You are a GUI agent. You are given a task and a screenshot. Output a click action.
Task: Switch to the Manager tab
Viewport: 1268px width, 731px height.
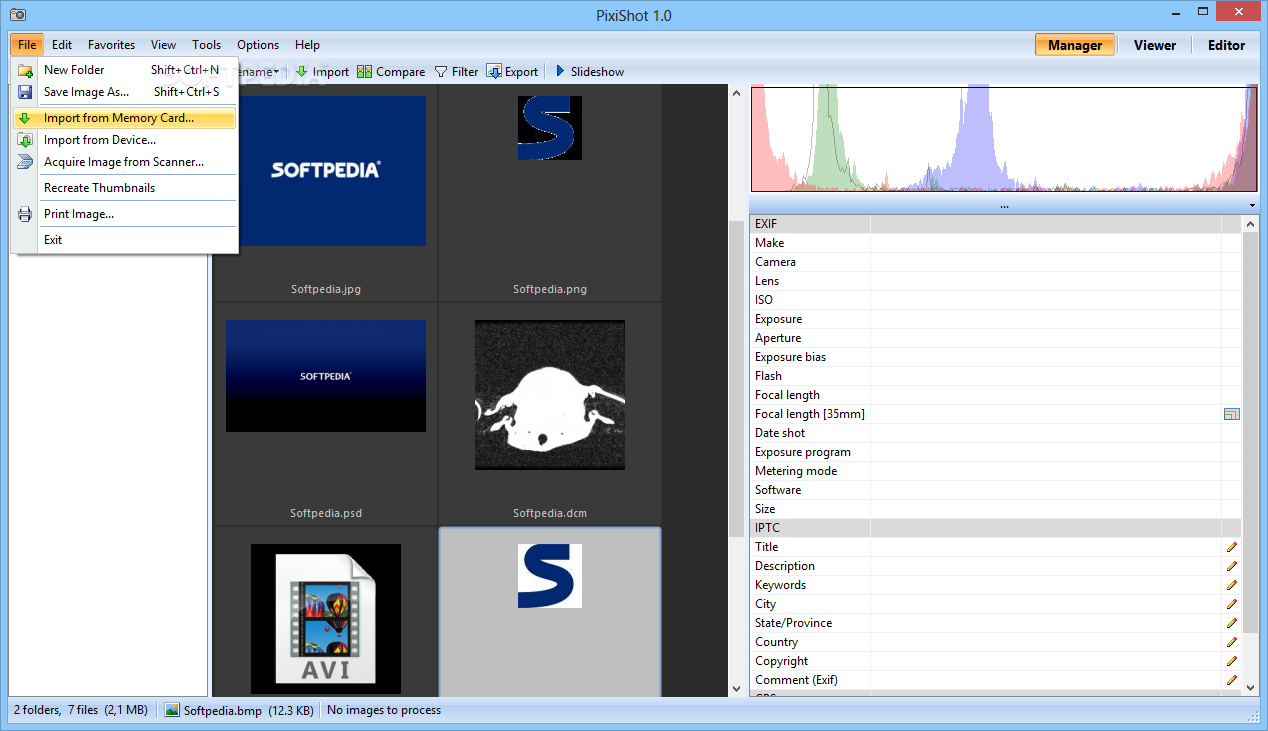[x=1075, y=45]
